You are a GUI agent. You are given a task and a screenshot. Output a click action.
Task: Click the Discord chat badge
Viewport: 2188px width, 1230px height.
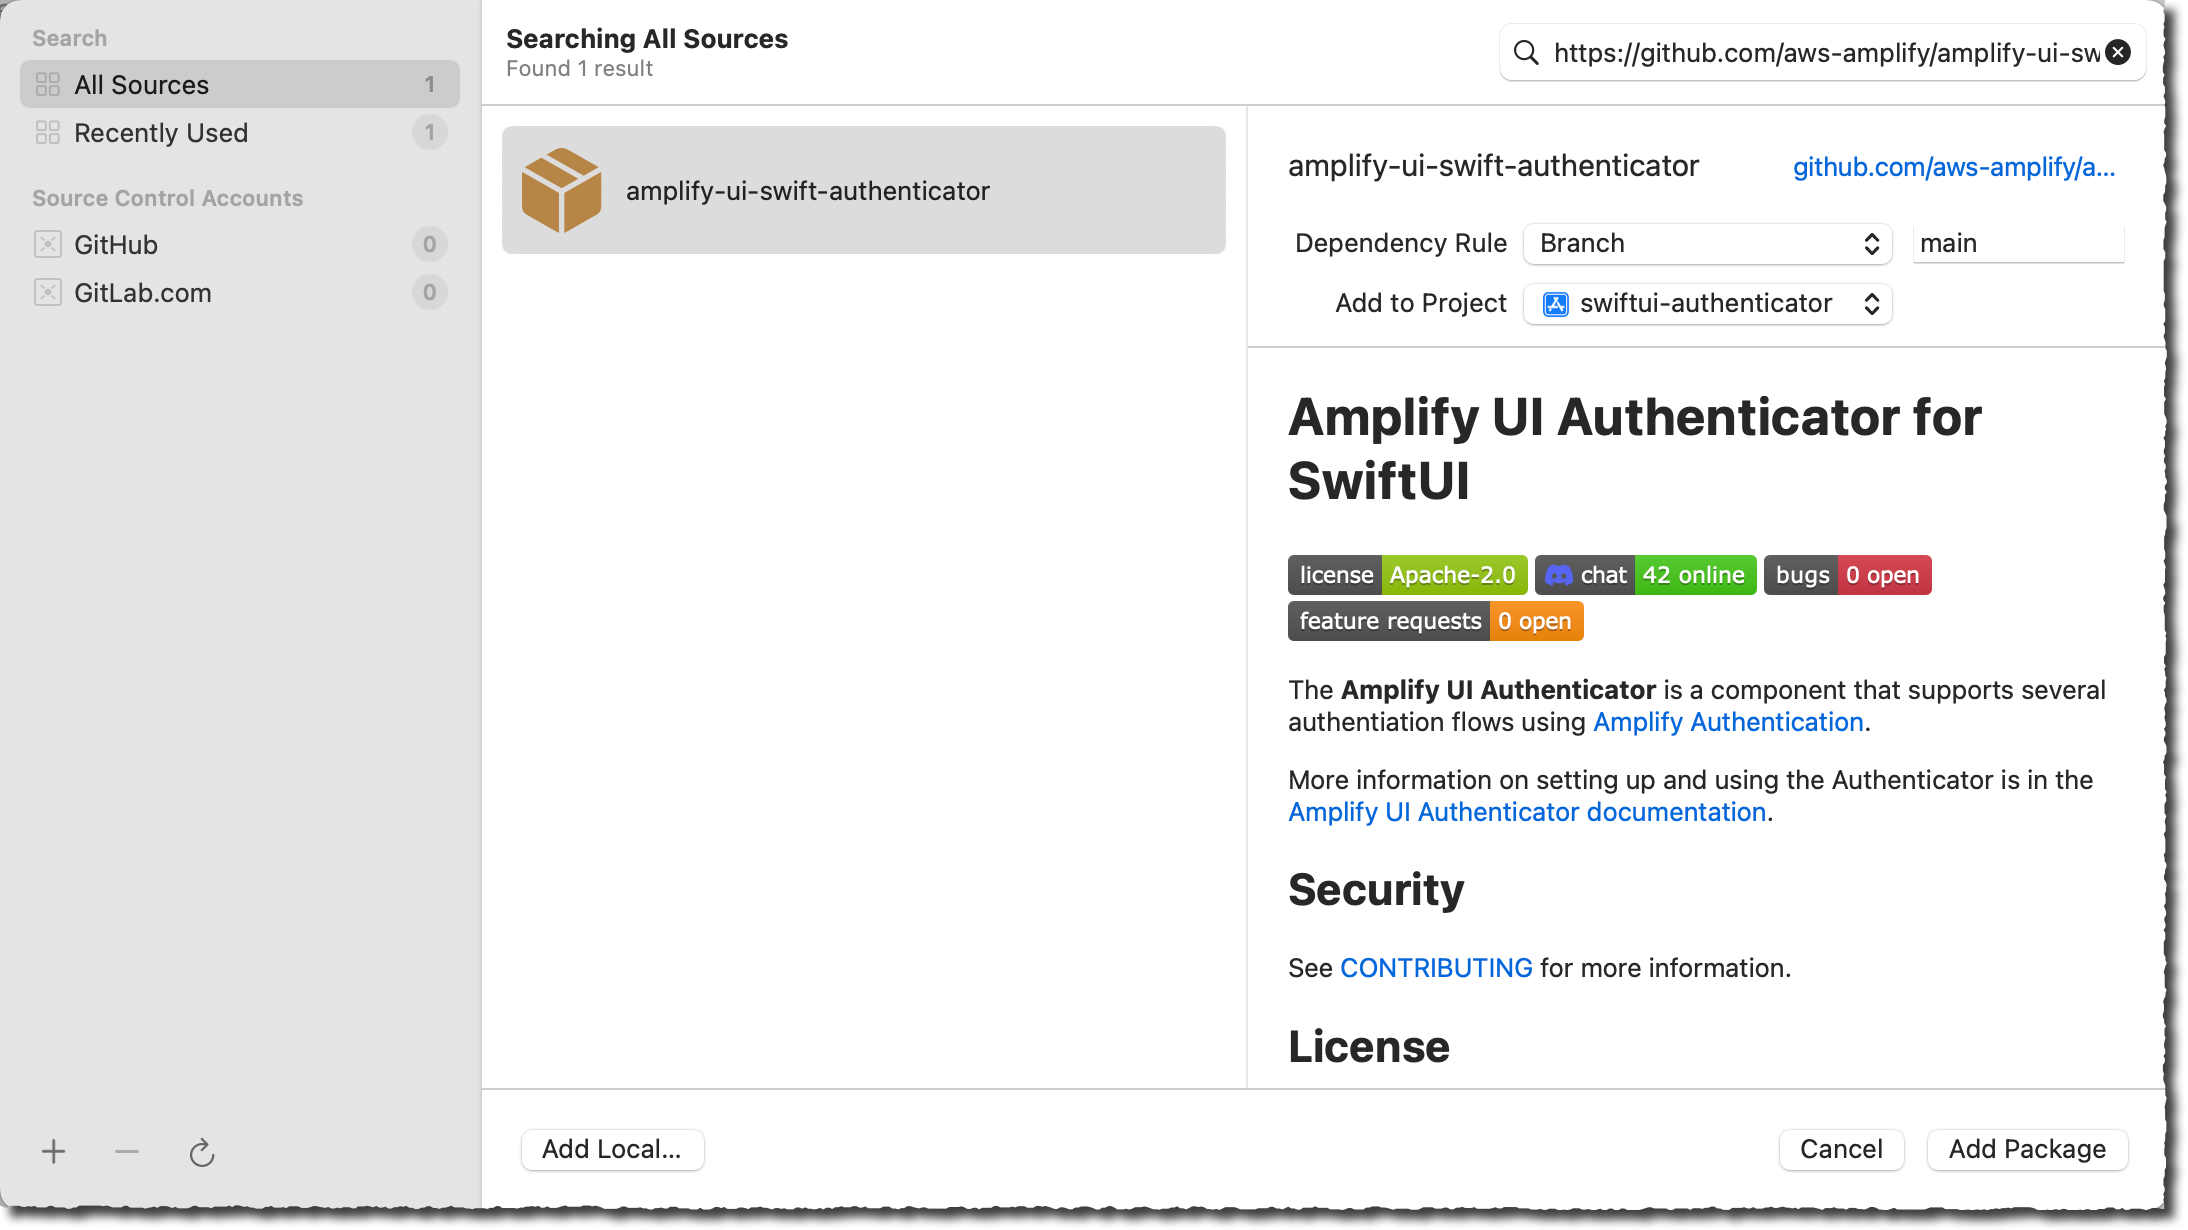[x=1645, y=574]
